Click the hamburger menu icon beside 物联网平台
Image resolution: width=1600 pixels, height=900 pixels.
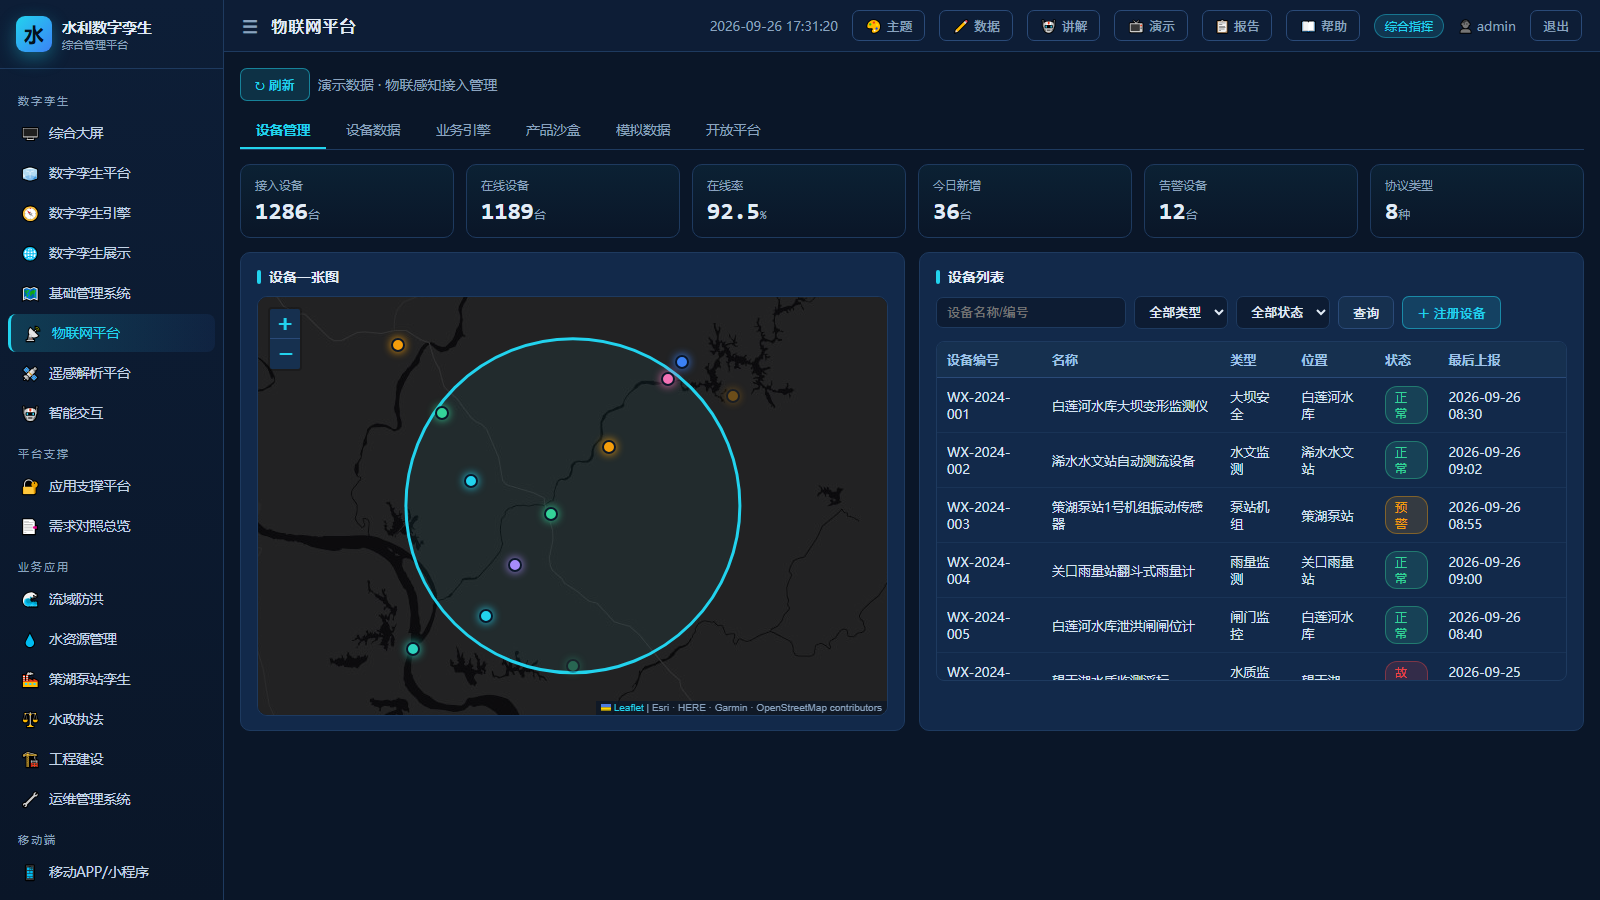point(250,27)
